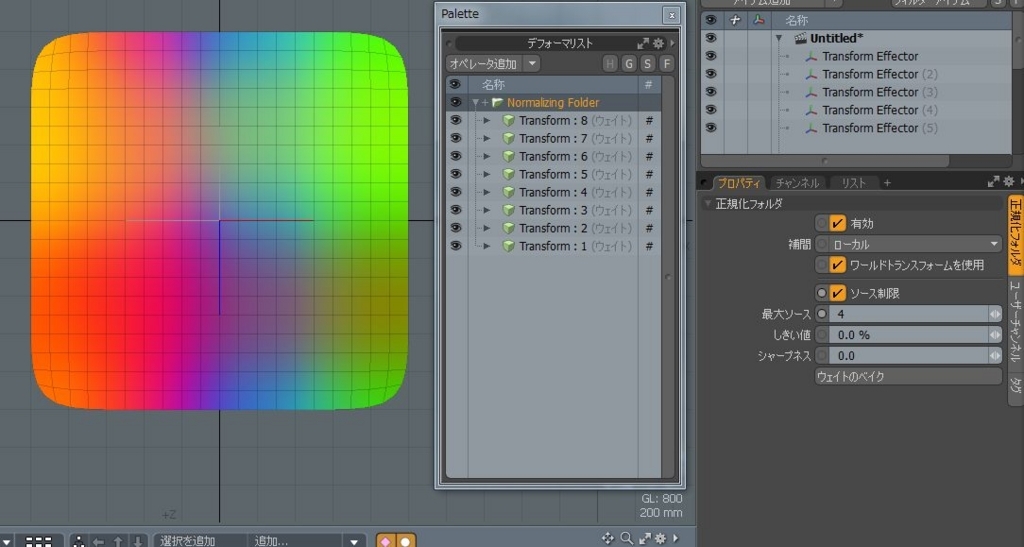Click the G filter button in deformer list
The height and width of the screenshot is (547, 1024).
(629, 63)
